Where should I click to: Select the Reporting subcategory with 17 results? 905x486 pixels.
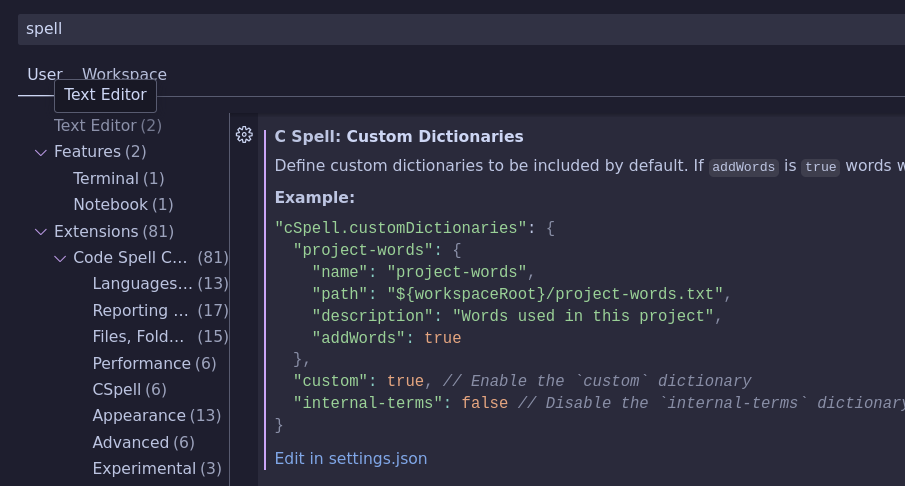140,310
